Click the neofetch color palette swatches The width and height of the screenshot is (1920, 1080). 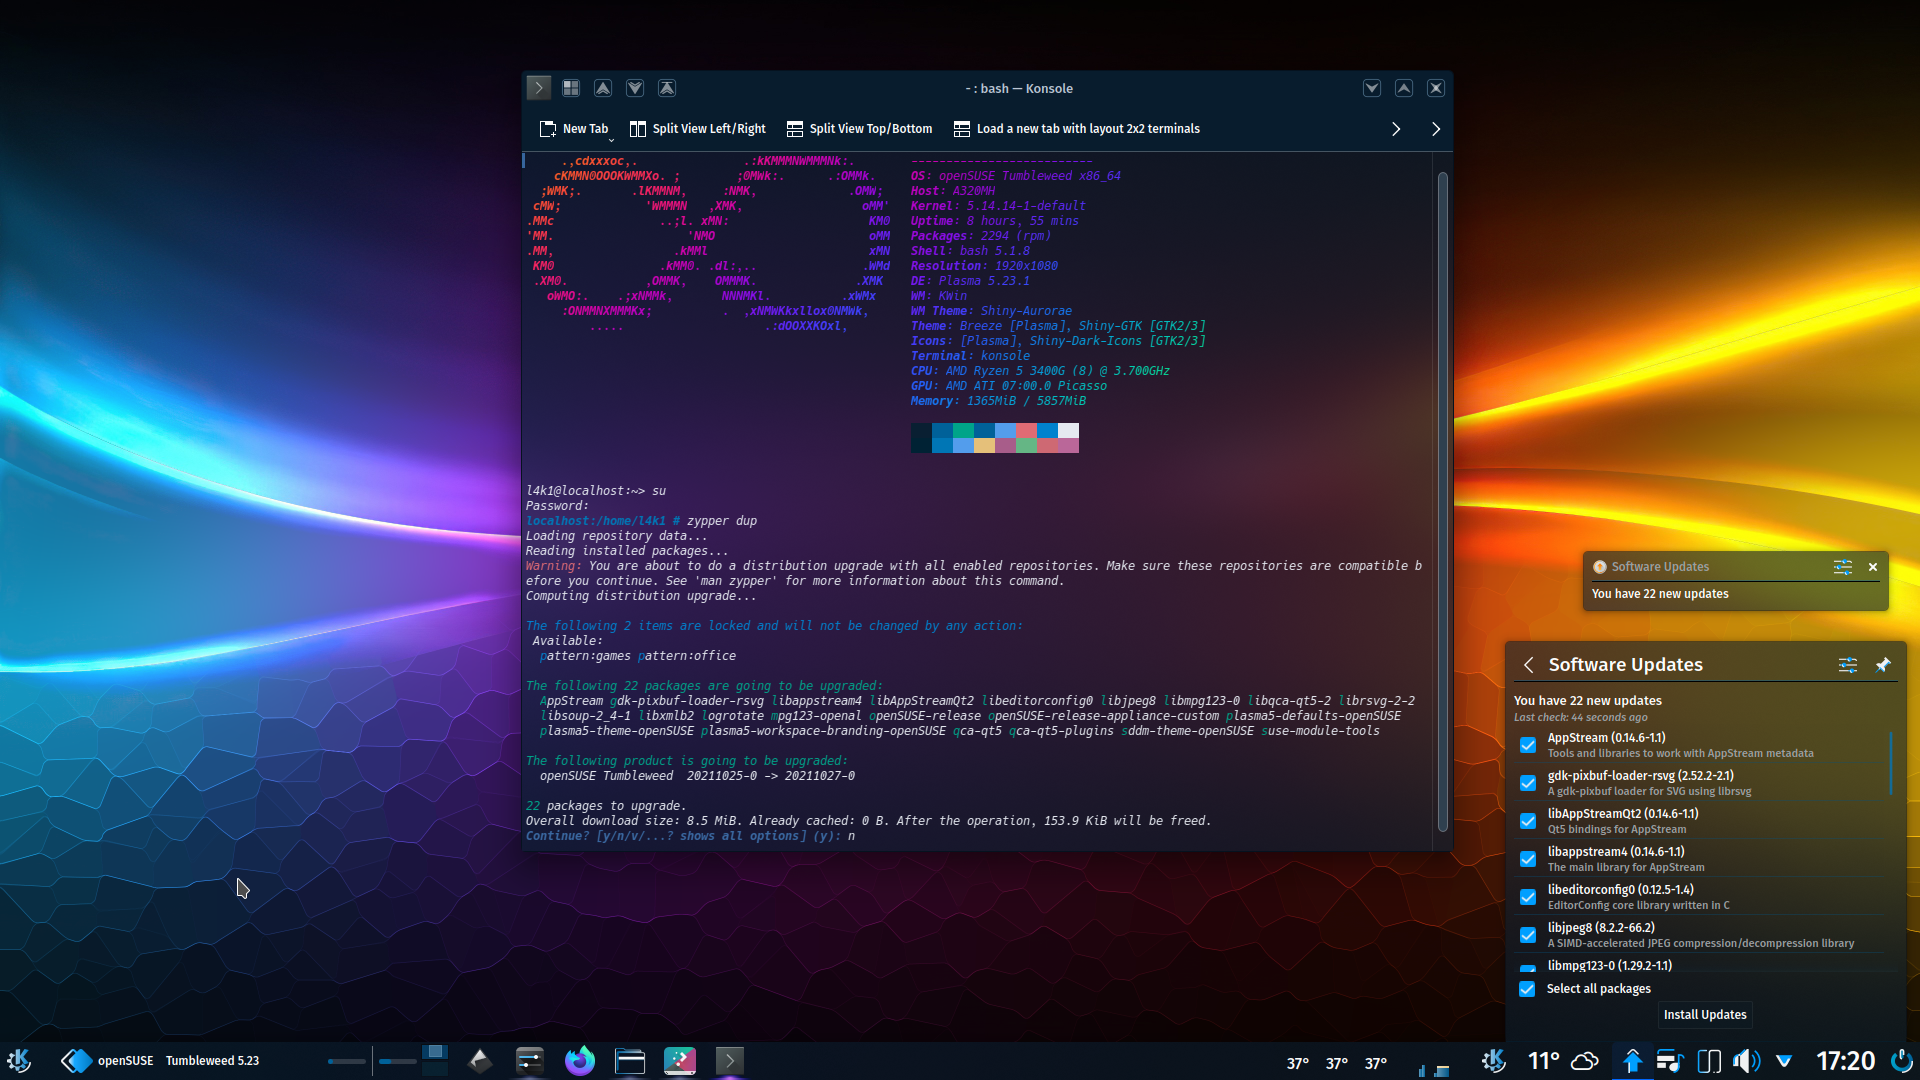click(995, 438)
